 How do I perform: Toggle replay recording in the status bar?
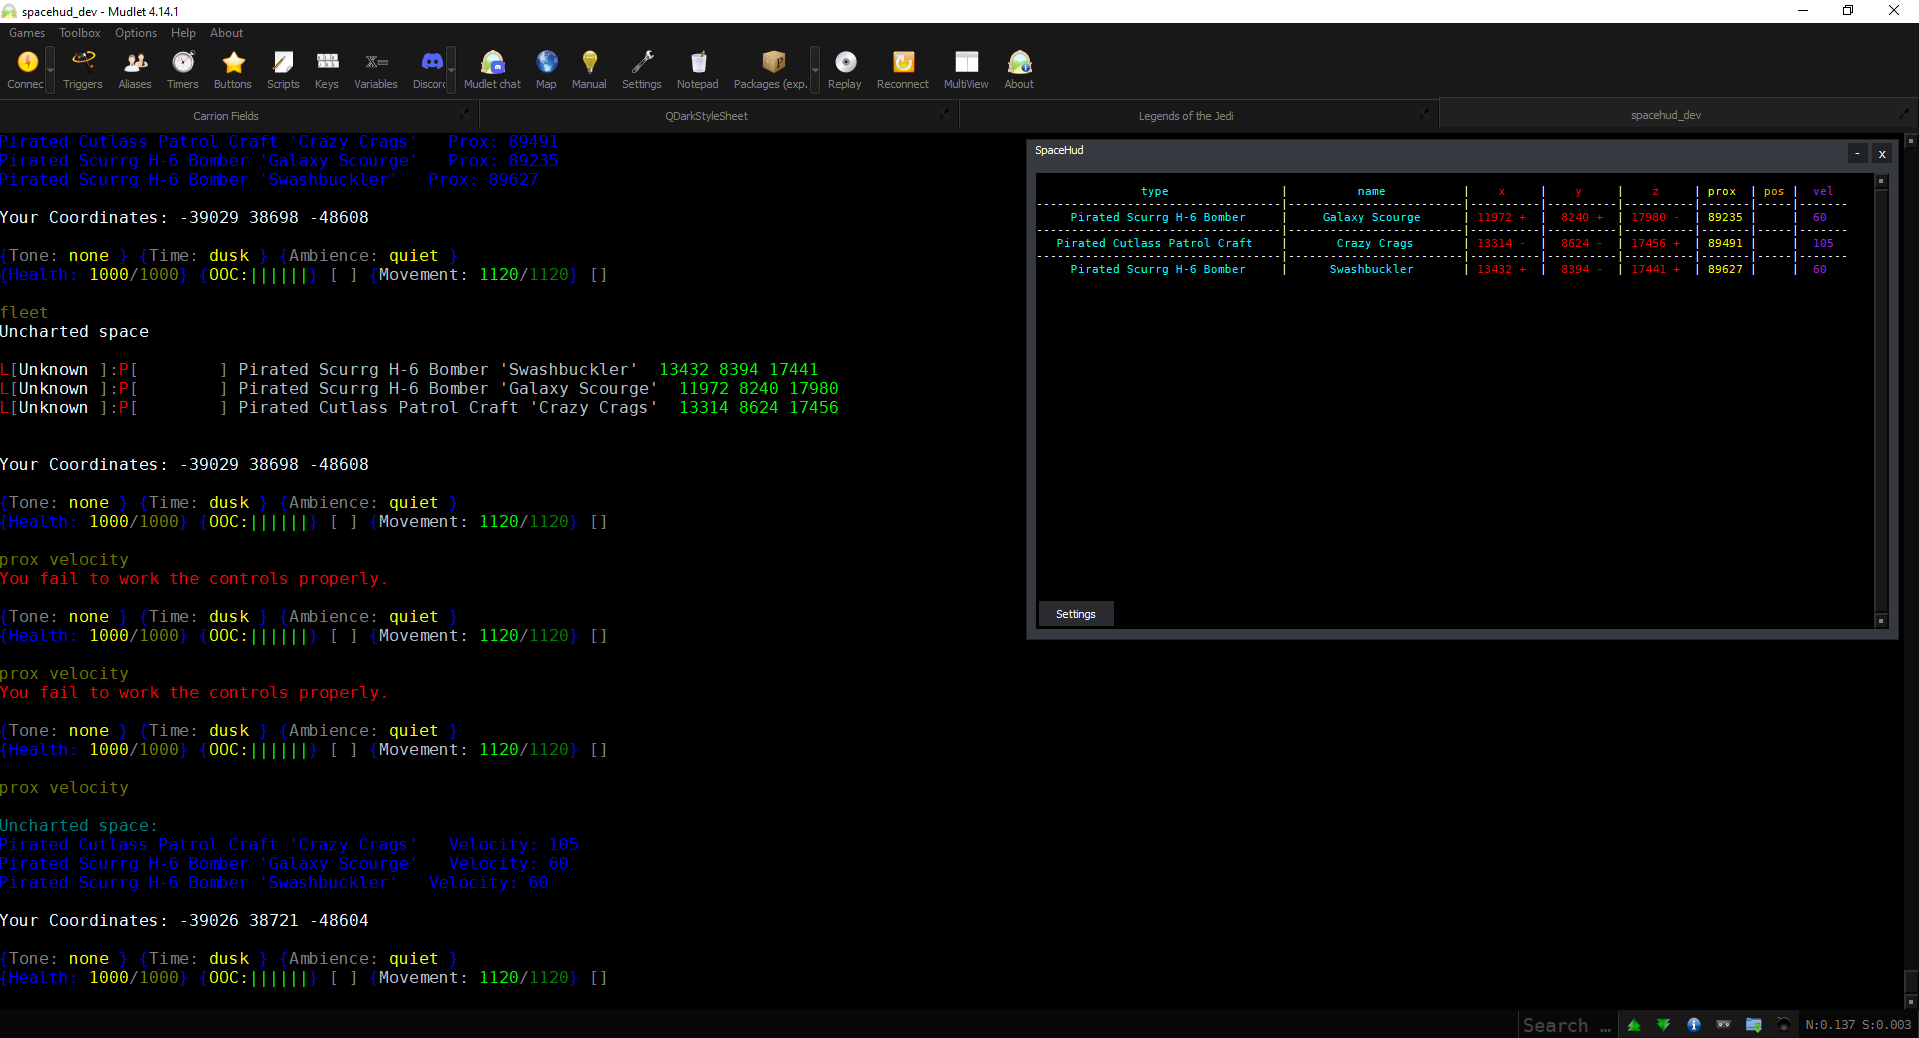tap(1724, 1025)
